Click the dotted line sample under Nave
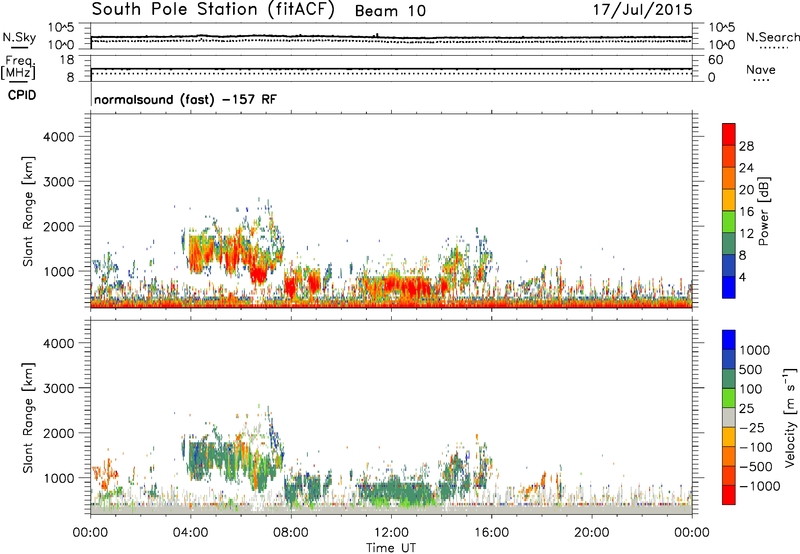 pyautogui.click(x=761, y=81)
